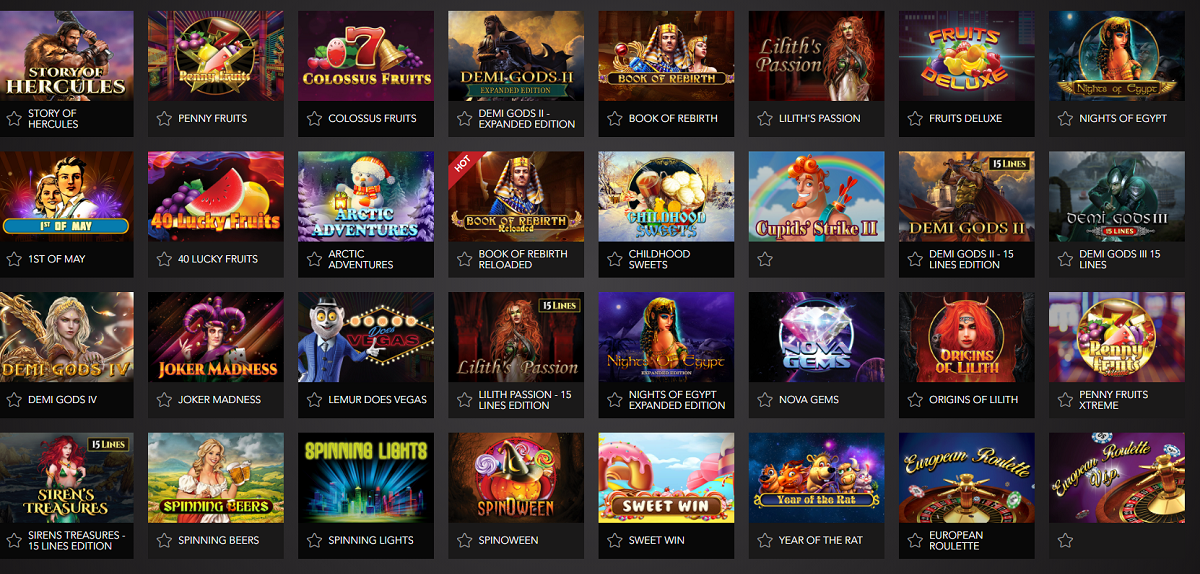This screenshot has width=1200, height=574.
Task: Open the Sweet Win game thumbnail
Action: pyautogui.click(x=666, y=478)
